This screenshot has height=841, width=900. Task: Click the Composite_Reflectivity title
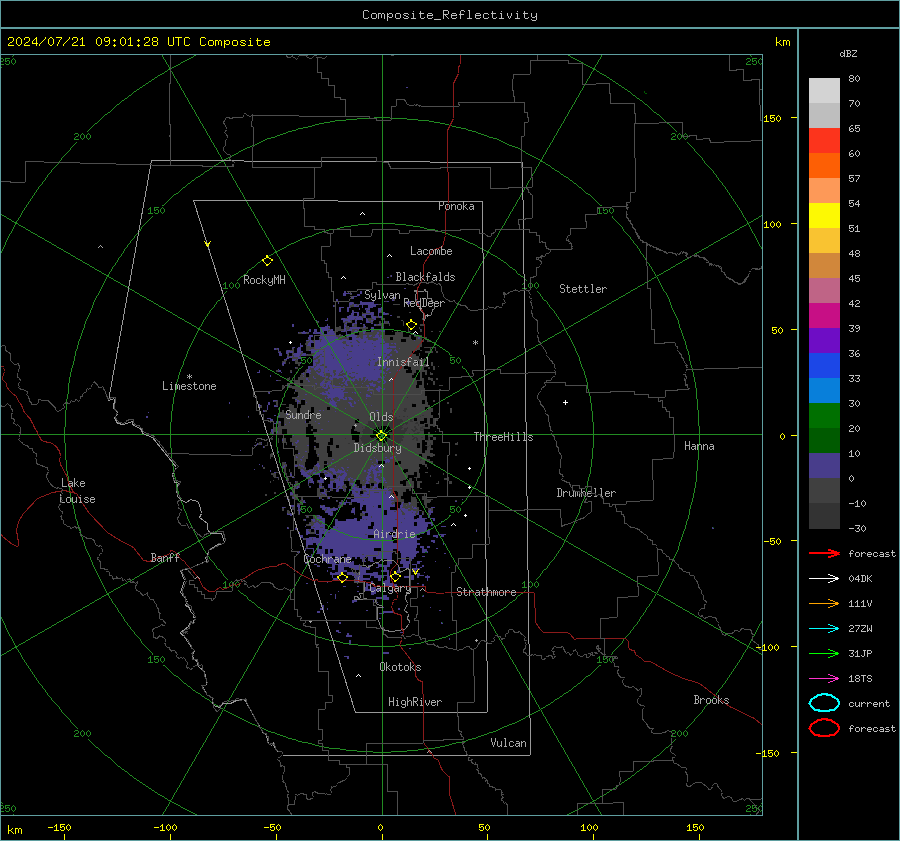pyautogui.click(x=449, y=15)
